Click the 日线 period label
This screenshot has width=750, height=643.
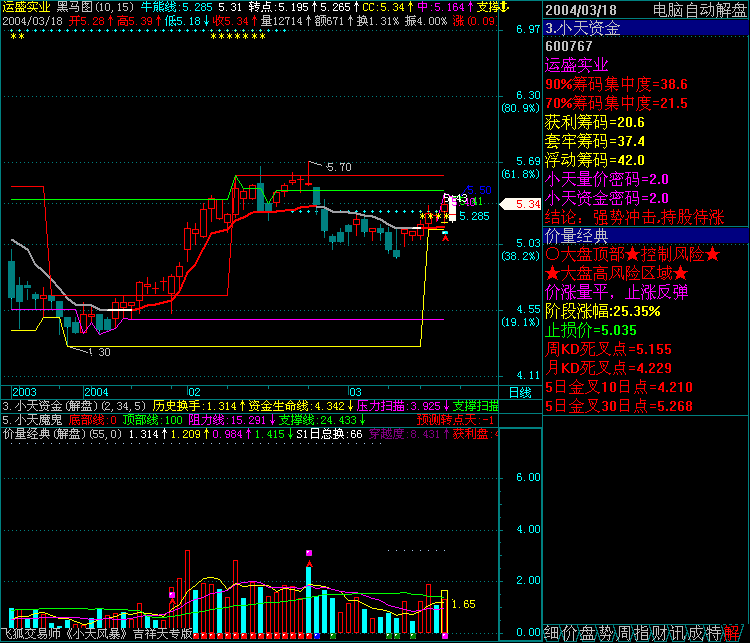click(521, 392)
